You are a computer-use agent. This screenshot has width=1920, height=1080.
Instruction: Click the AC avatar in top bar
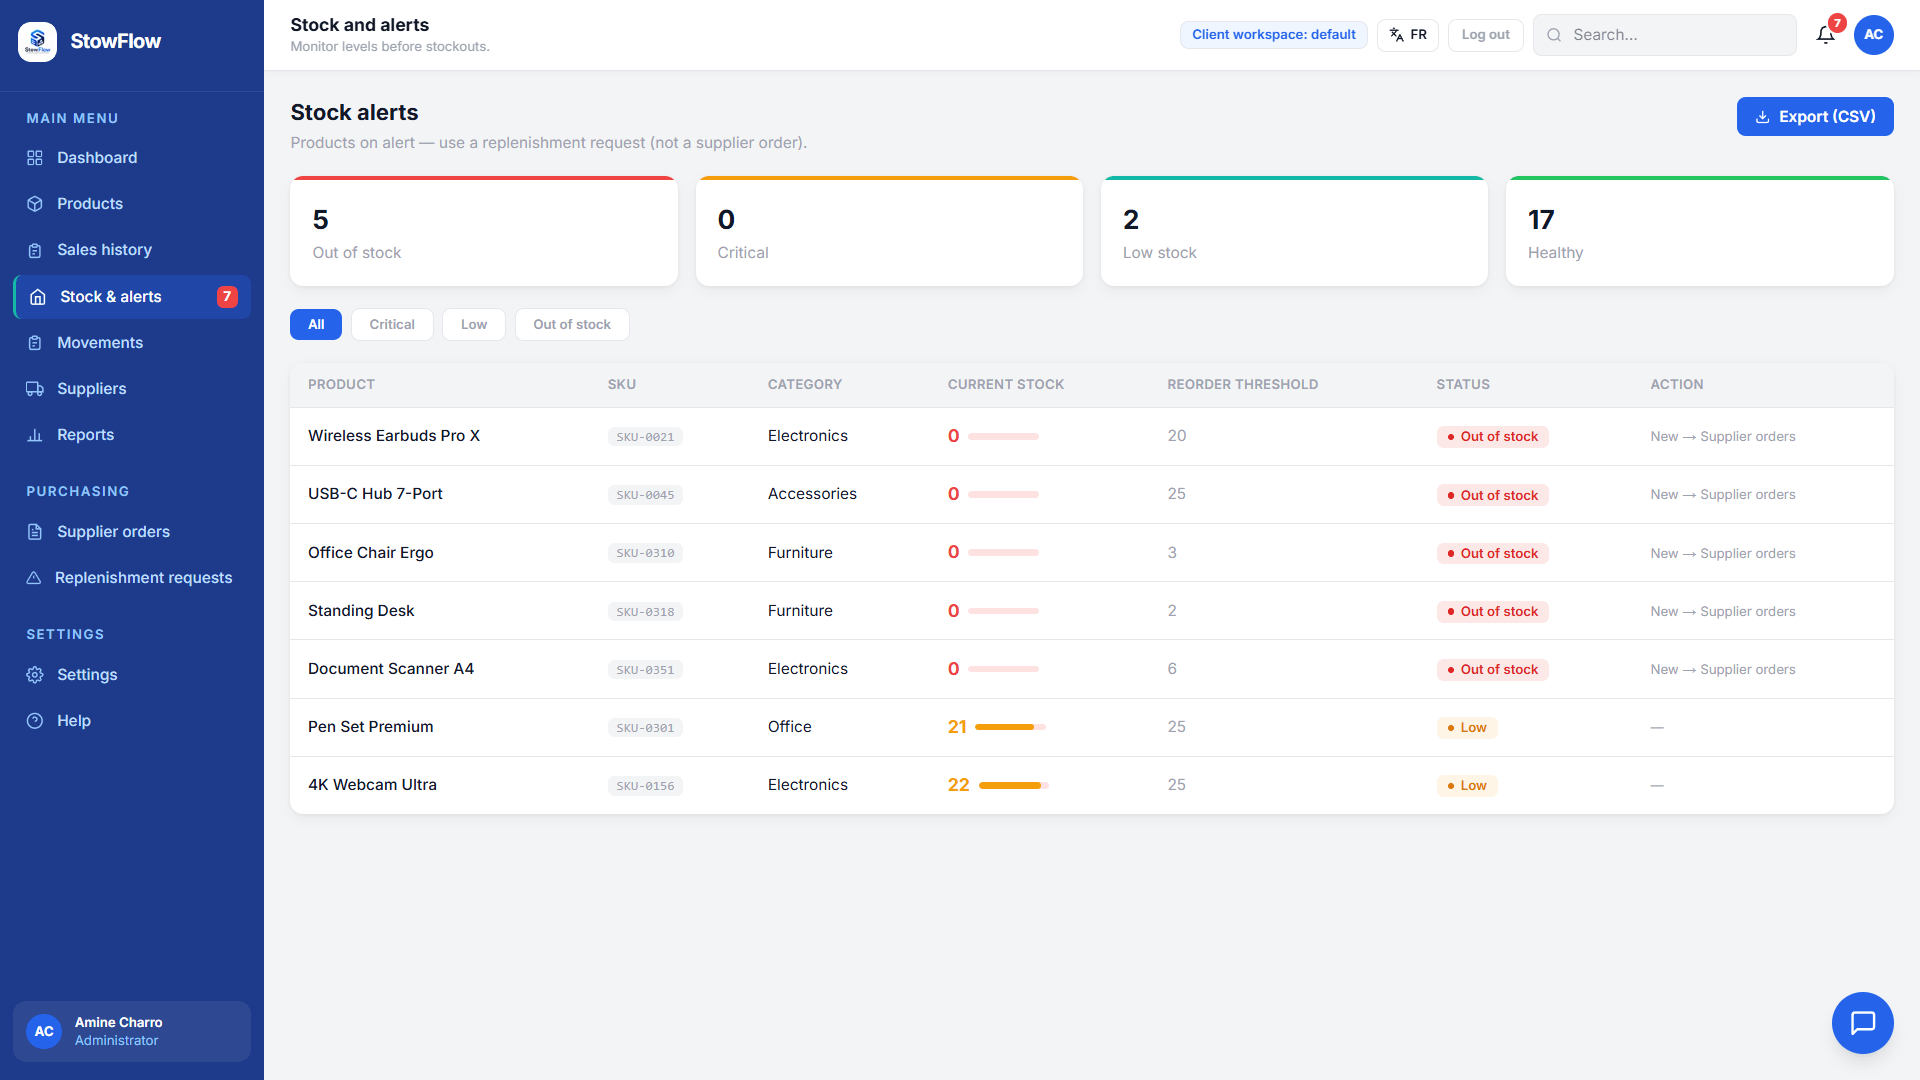(1873, 35)
